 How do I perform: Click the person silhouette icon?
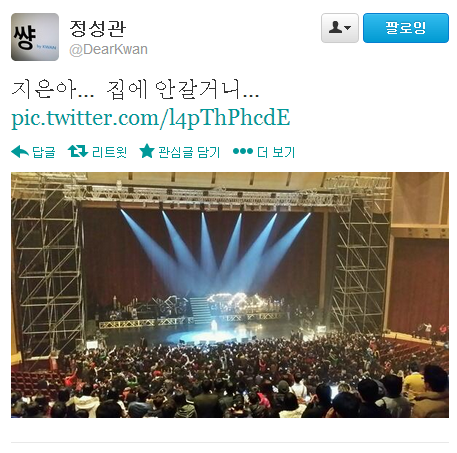(x=335, y=27)
